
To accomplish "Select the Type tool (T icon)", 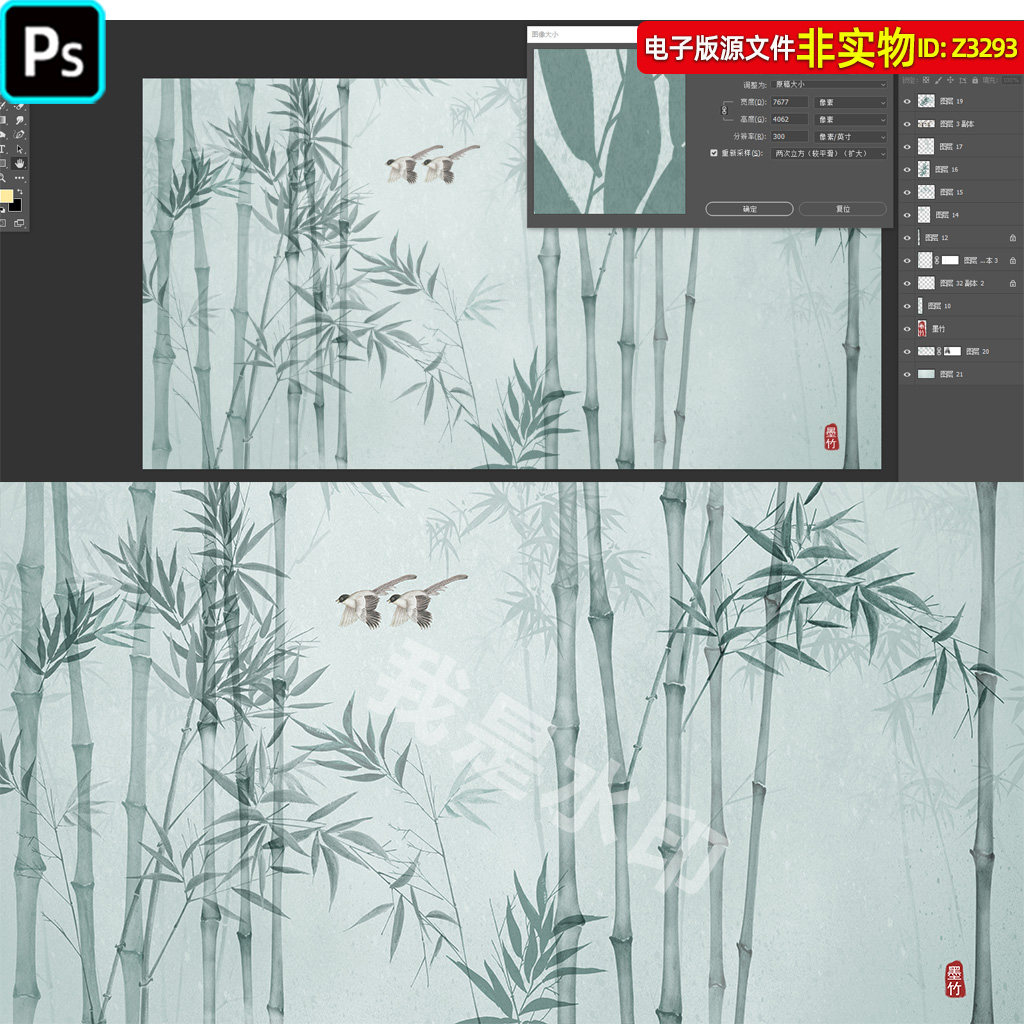I will pyautogui.click(x=3, y=149).
